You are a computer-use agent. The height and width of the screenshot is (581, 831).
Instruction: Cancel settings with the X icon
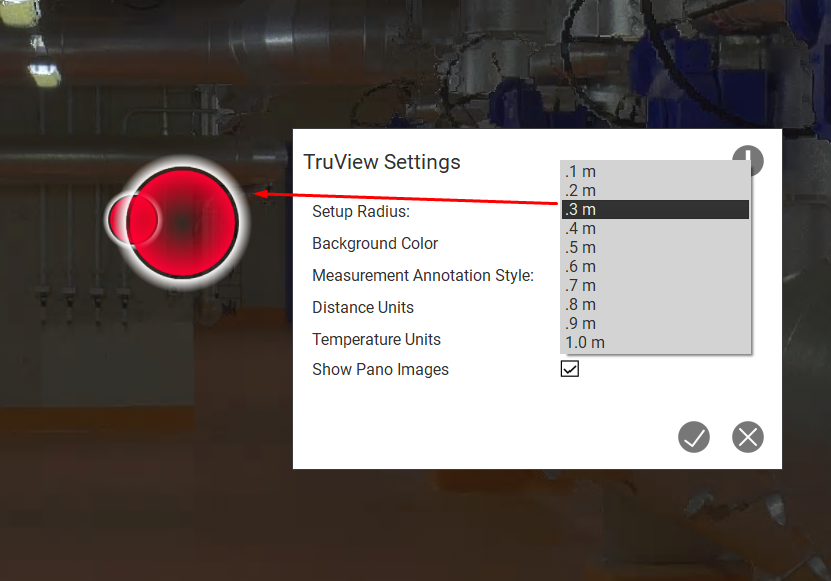[748, 437]
